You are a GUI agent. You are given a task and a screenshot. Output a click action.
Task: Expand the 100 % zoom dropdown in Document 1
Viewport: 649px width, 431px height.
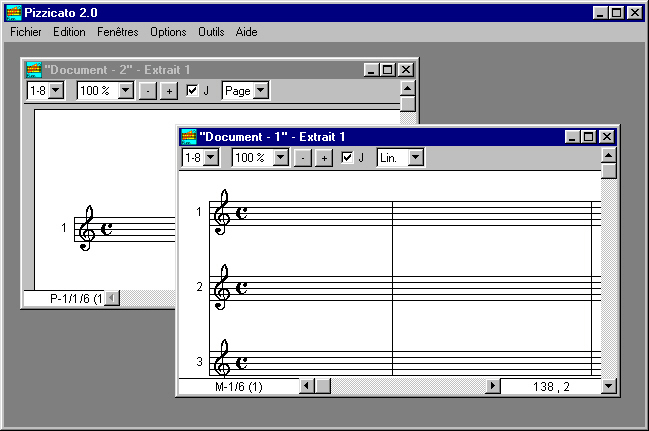281,157
